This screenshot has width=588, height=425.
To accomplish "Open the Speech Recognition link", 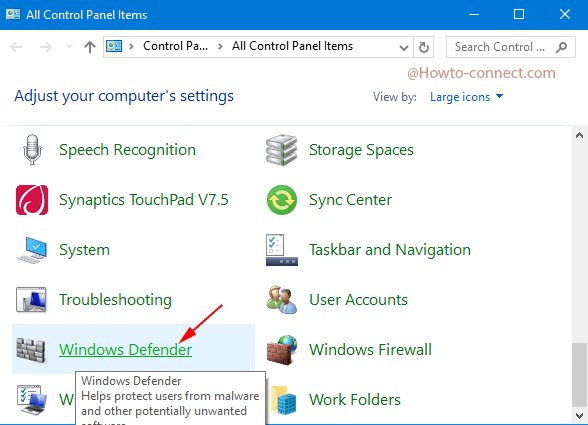I will pyautogui.click(x=127, y=150).
